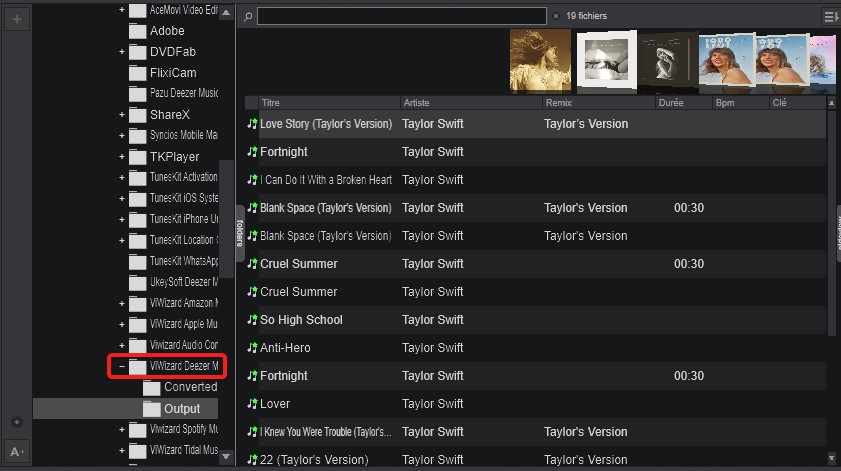Click the DVDFab folder icon

tap(138, 52)
